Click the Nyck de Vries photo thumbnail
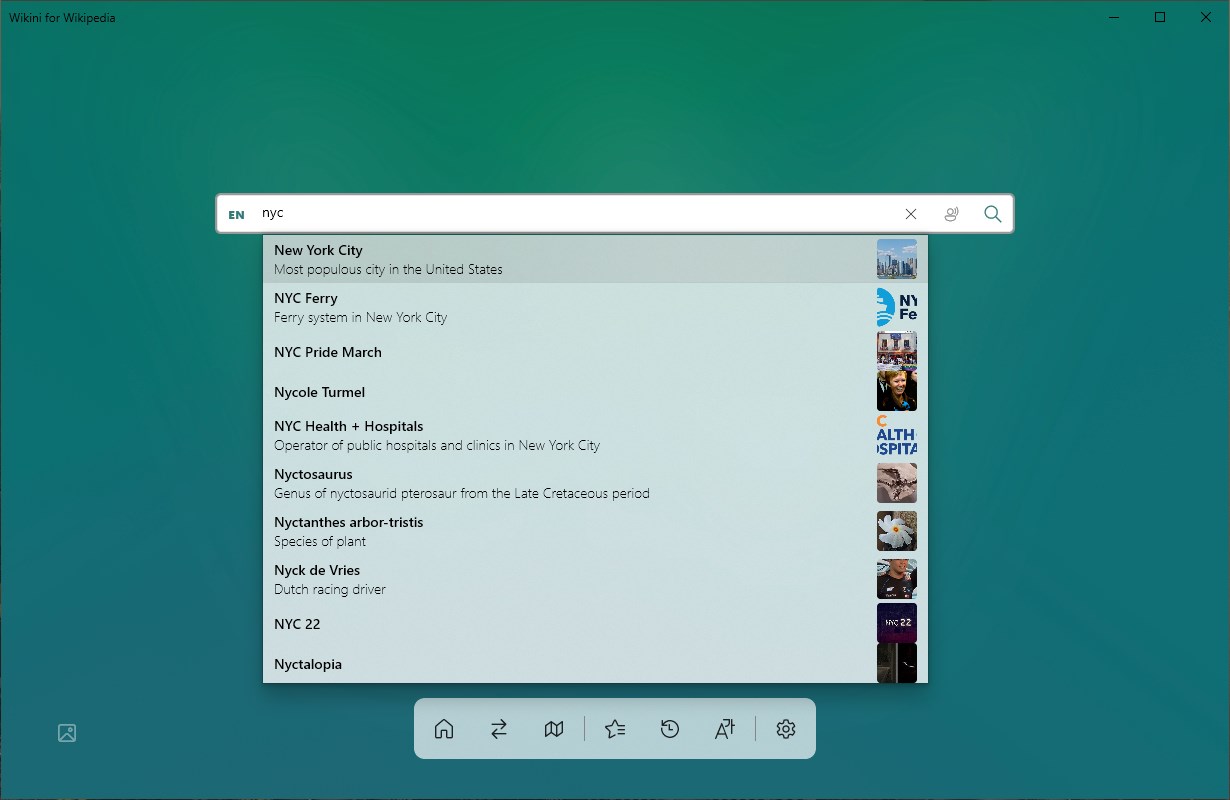The width and height of the screenshot is (1230, 800). 897,579
